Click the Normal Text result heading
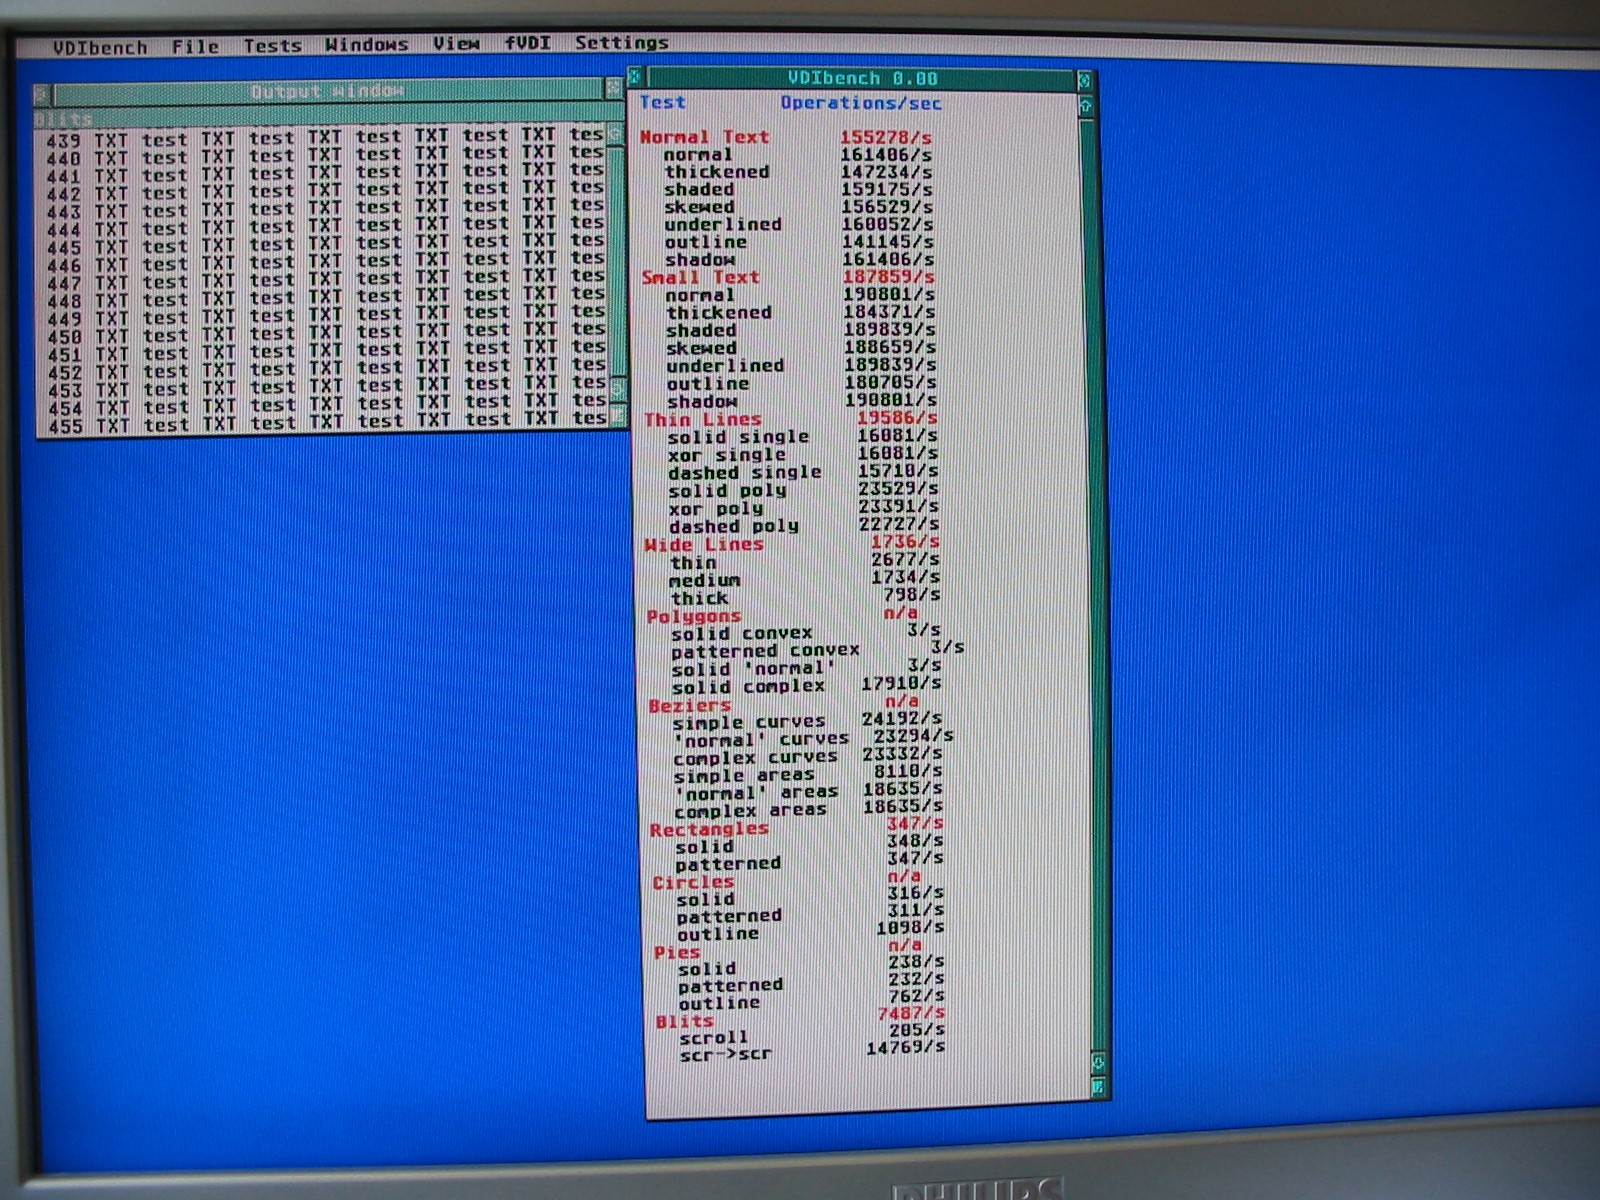This screenshot has height=1200, width=1600. (704, 137)
